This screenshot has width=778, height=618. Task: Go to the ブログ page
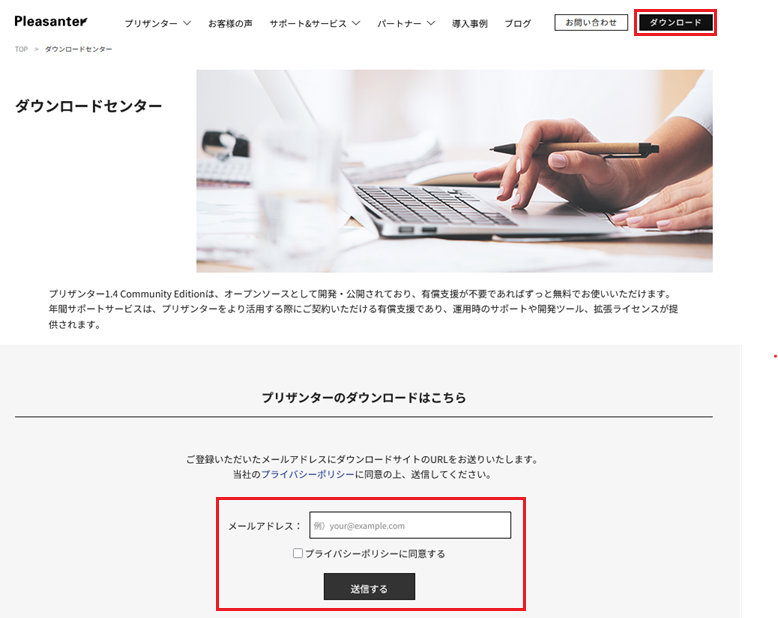tap(518, 23)
